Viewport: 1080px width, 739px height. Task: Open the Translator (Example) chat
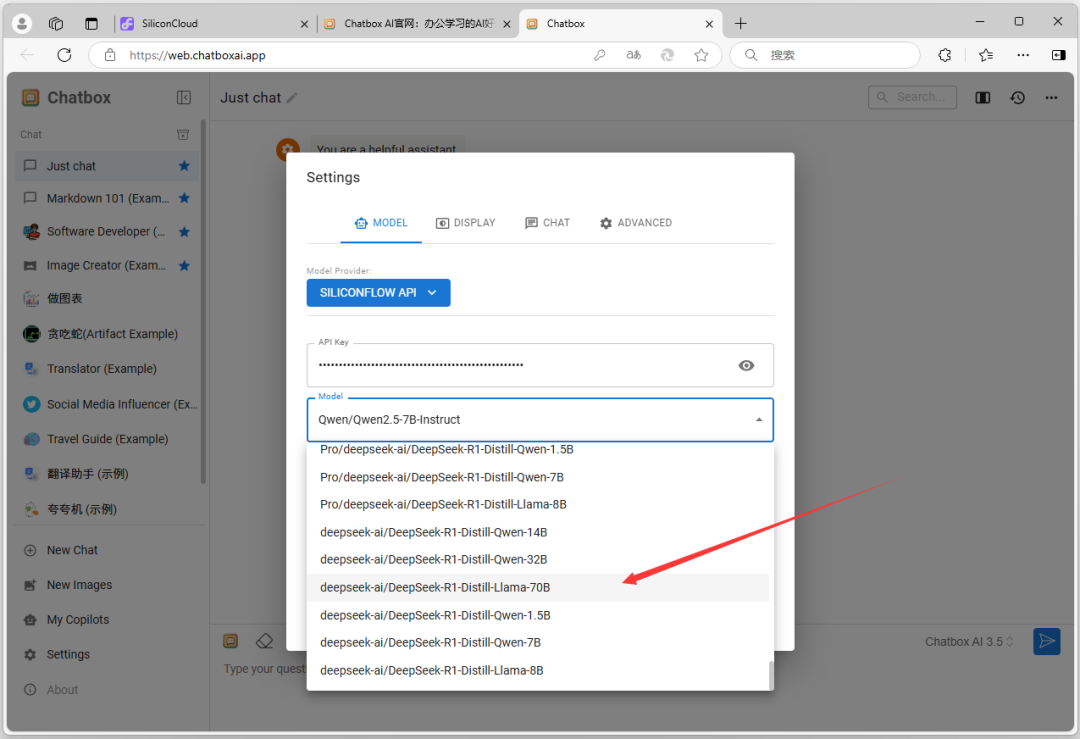point(107,369)
